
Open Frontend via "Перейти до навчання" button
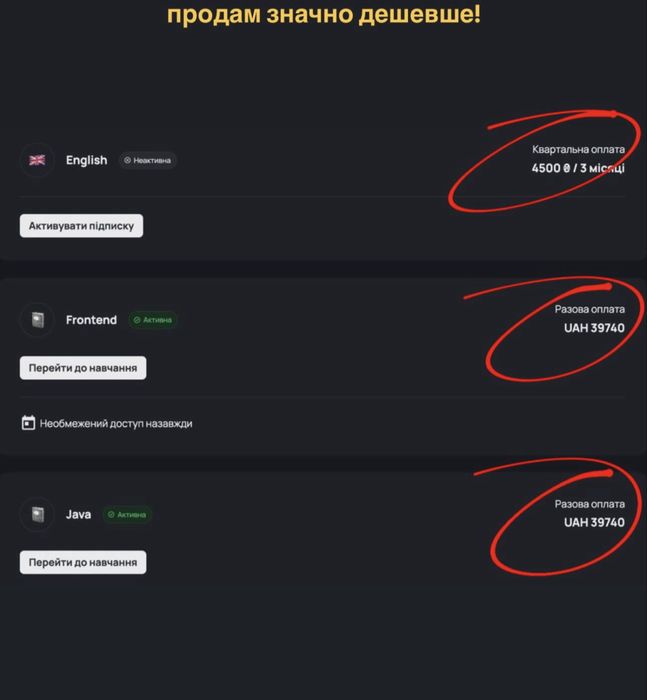point(83,369)
